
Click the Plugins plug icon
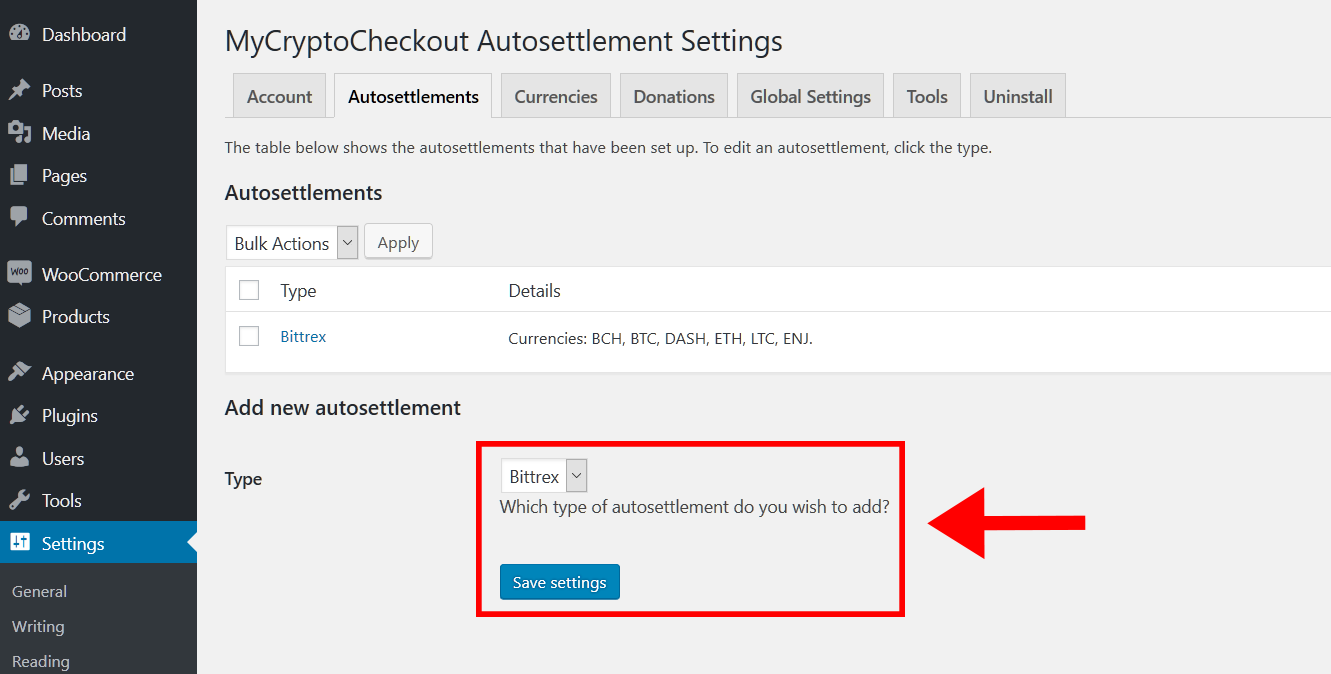coord(19,415)
